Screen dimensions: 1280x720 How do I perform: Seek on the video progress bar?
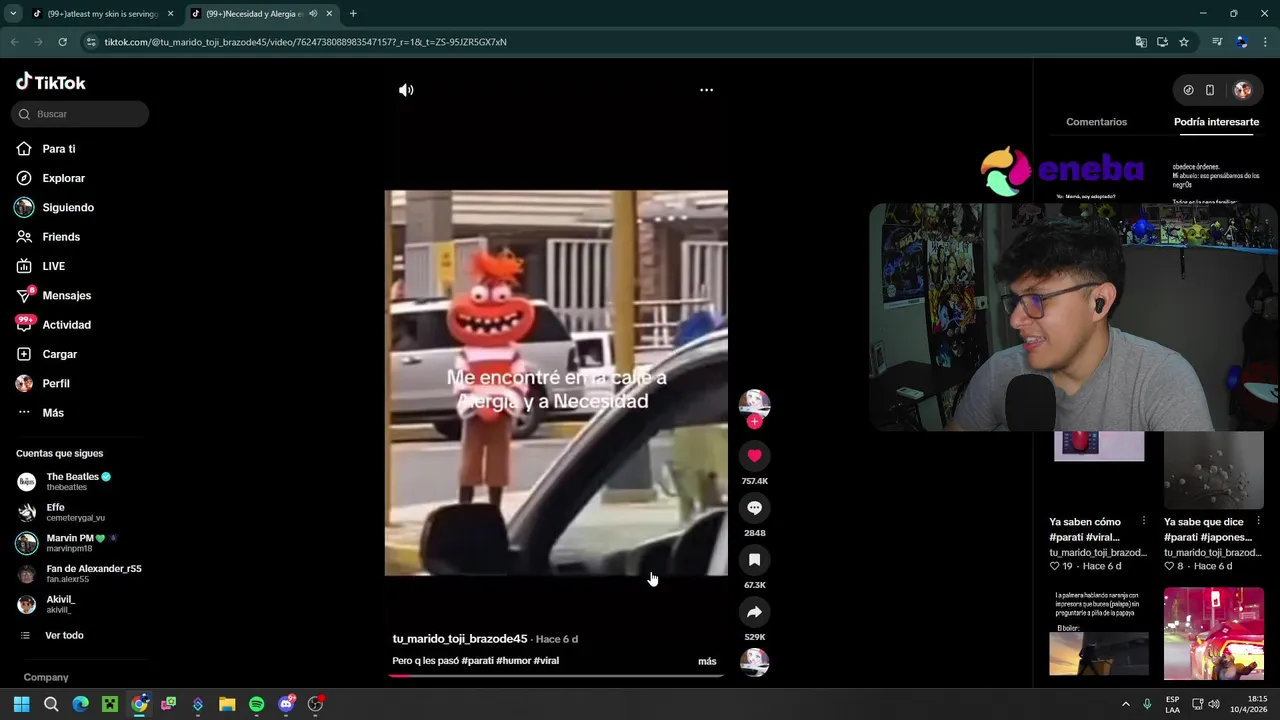[556, 675]
